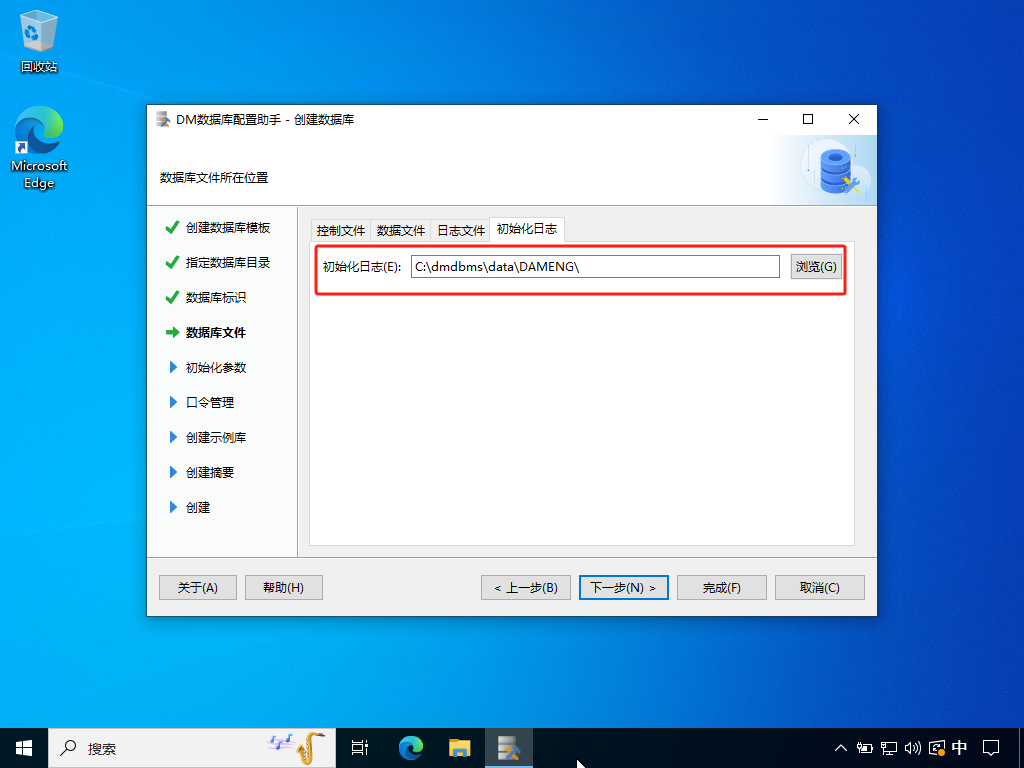Proceed with 下一步(N) button

point(624,588)
